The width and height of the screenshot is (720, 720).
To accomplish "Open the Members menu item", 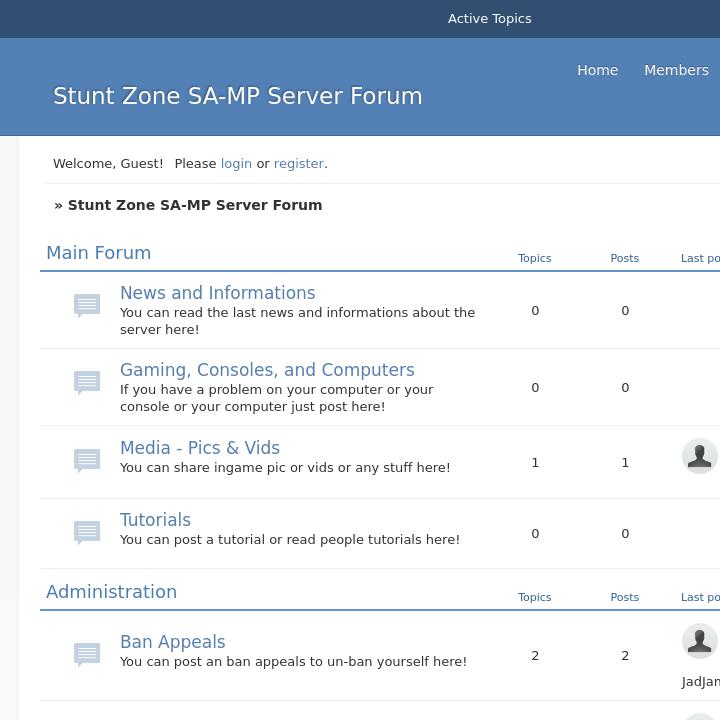I will 676,70.
